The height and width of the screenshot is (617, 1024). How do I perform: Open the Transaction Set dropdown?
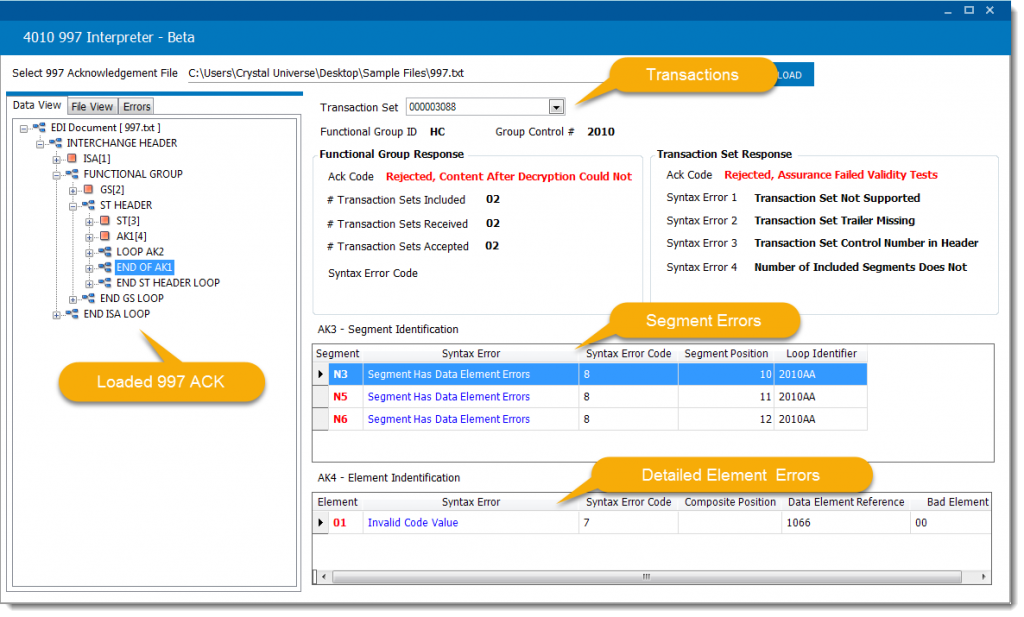[x=555, y=106]
